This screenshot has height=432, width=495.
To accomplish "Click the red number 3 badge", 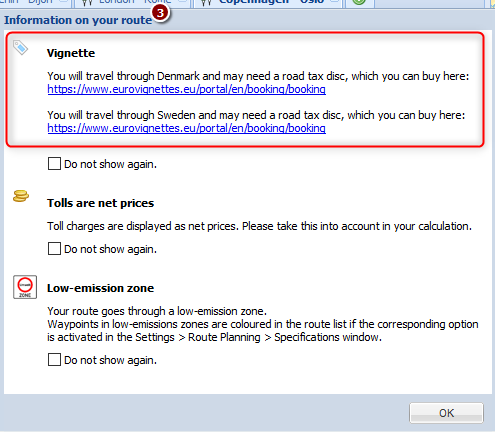I will tap(160, 13).
